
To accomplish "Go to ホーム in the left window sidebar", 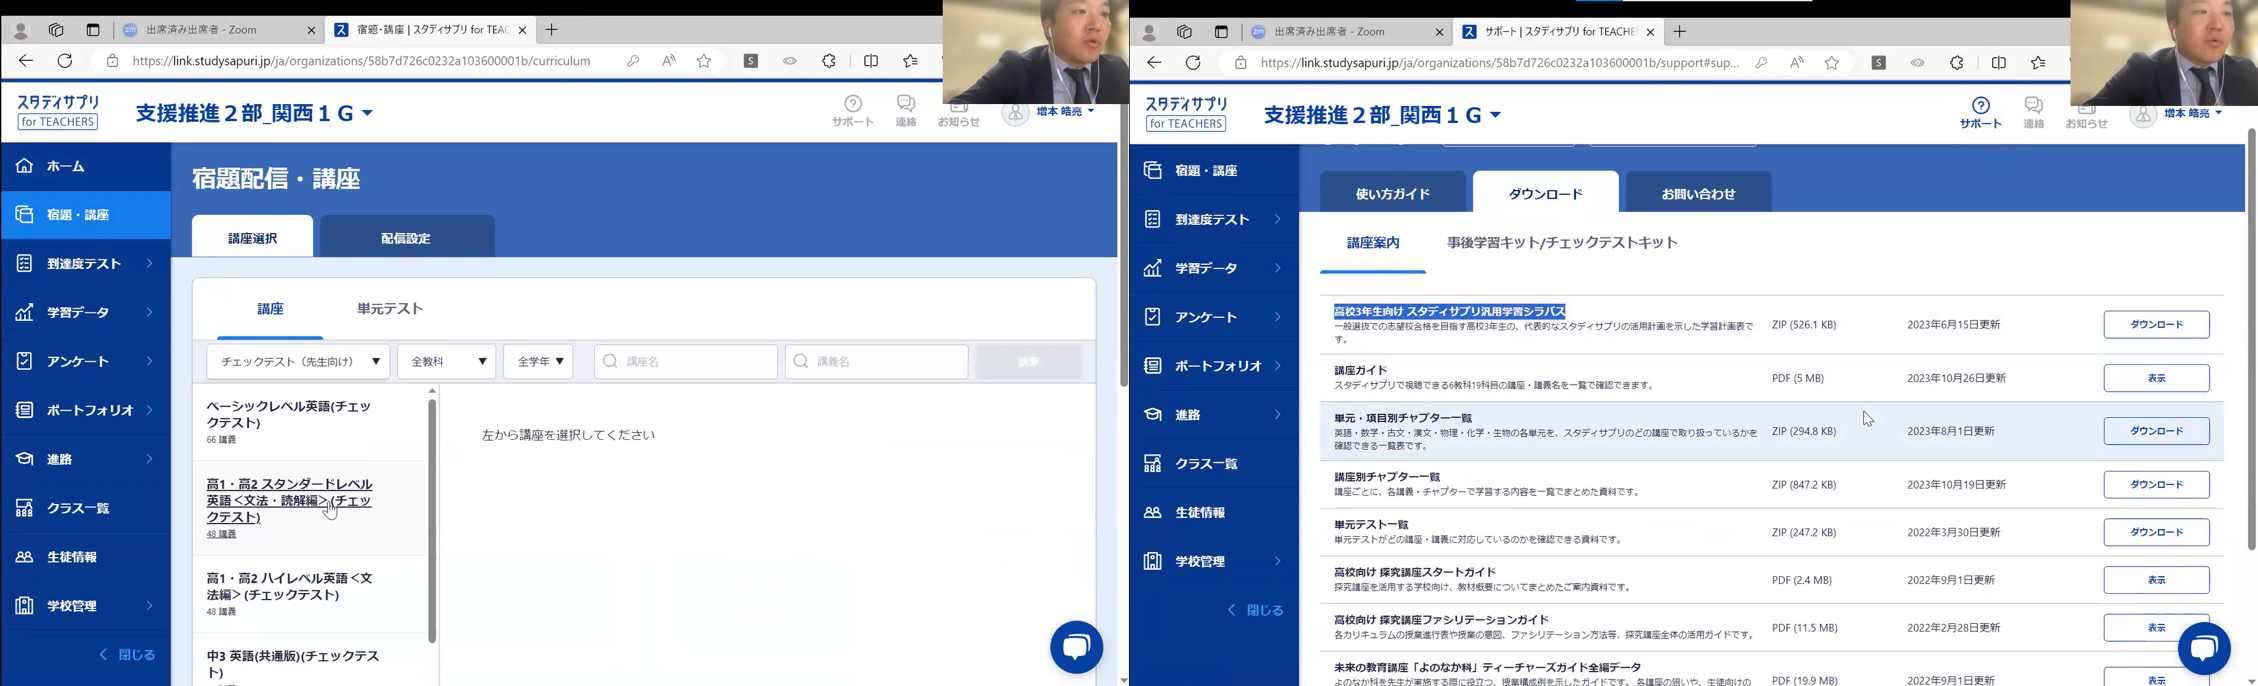I will click(x=86, y=166).
